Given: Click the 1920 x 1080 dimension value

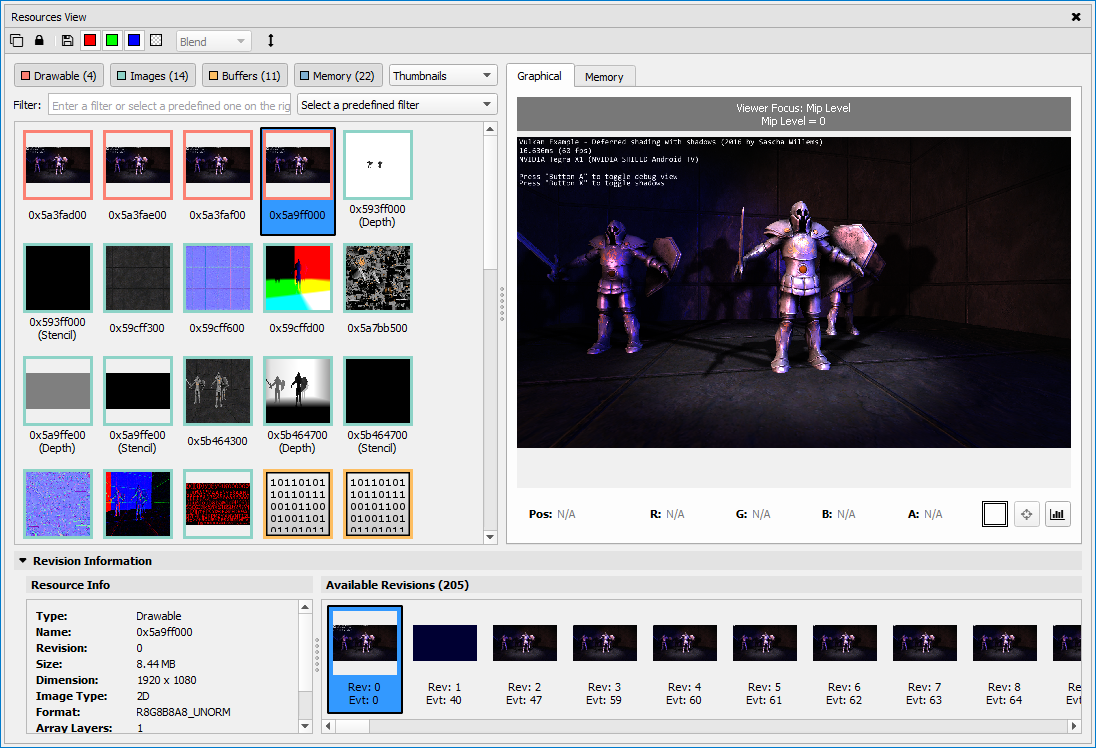Looking at the screenshot, I should pyautogui.click(x=166, y=679).
